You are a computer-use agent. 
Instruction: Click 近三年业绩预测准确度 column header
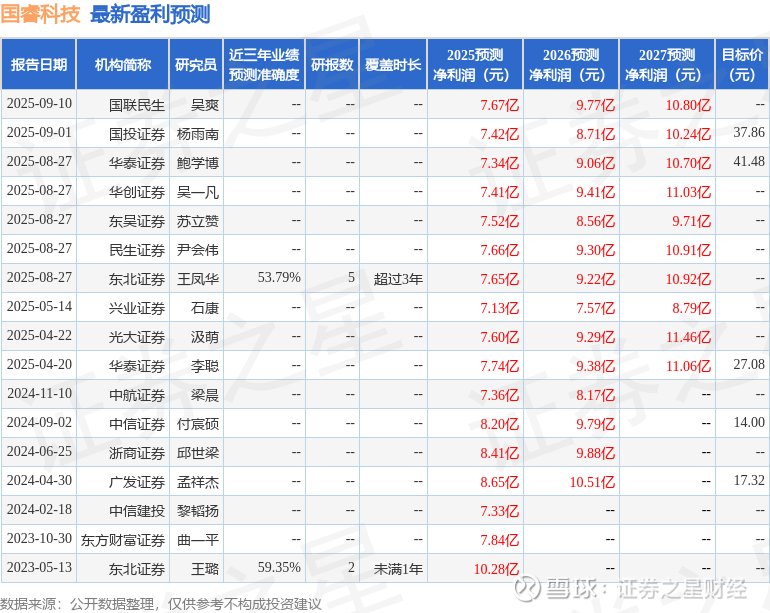click(x=264, y=64)
